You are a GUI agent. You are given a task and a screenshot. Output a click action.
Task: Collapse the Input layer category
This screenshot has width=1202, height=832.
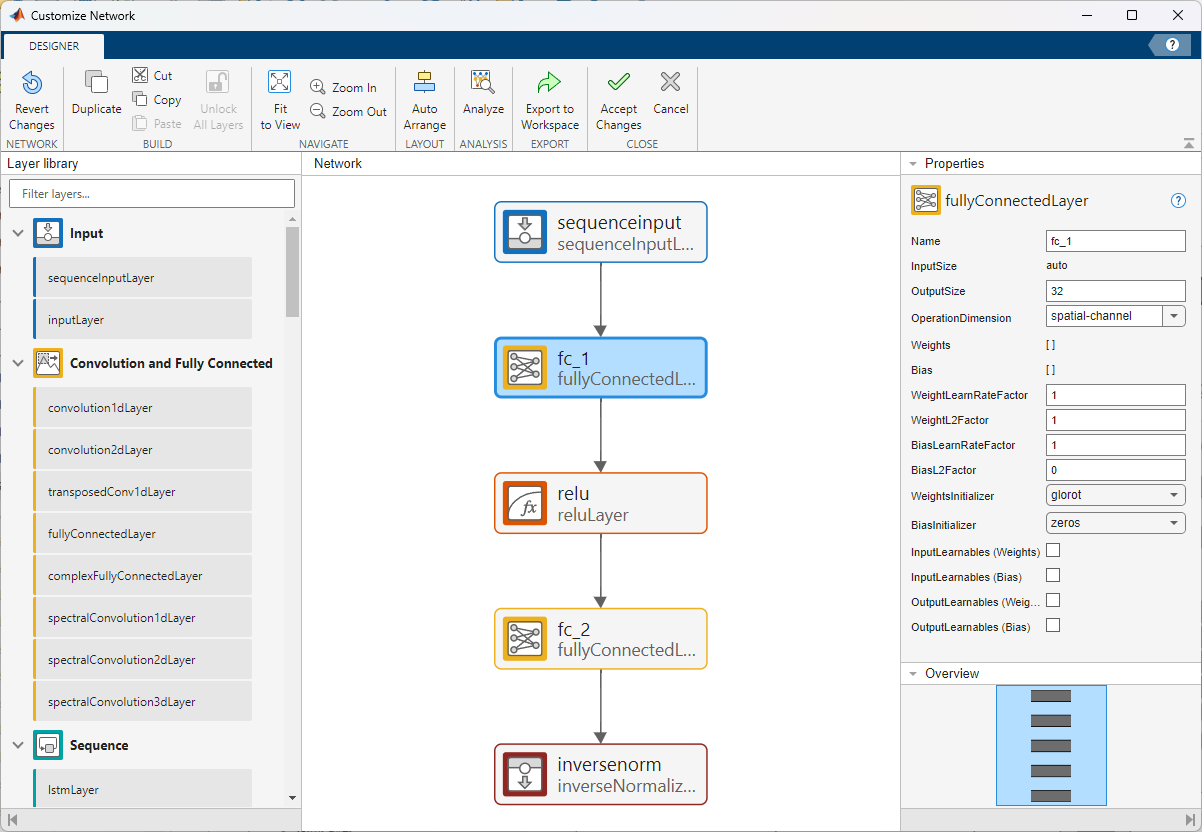pyautogui.click(x=17, y=233)
